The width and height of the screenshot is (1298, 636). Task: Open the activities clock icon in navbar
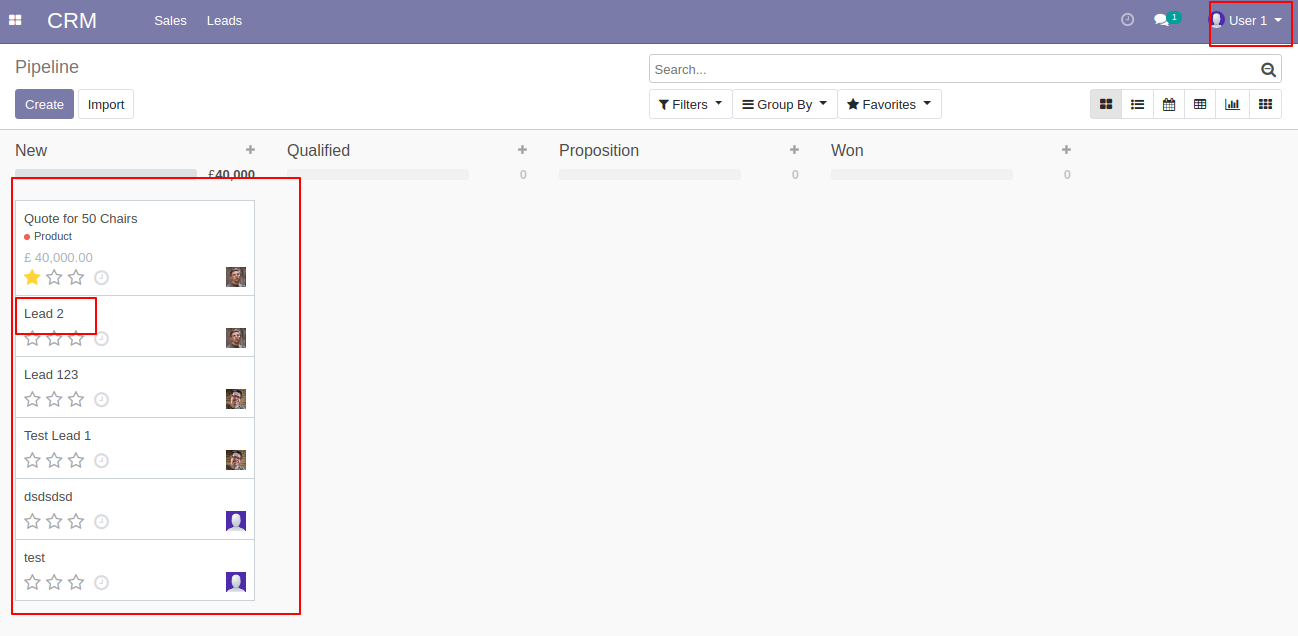coord(1127,19)
